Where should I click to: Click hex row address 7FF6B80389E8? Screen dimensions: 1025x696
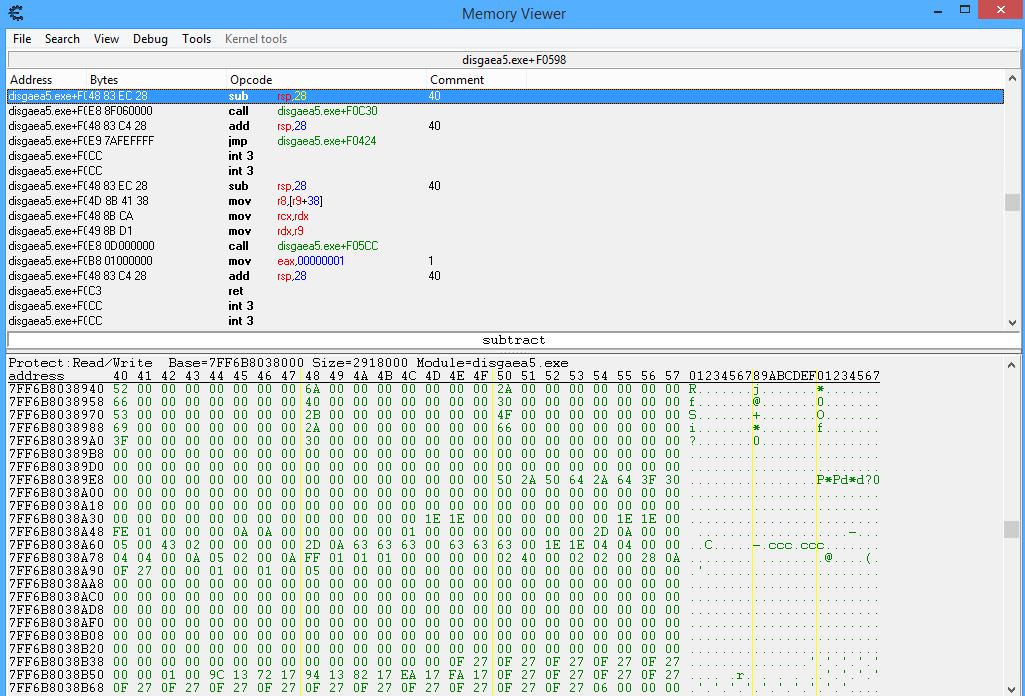(x=56, y=480)
